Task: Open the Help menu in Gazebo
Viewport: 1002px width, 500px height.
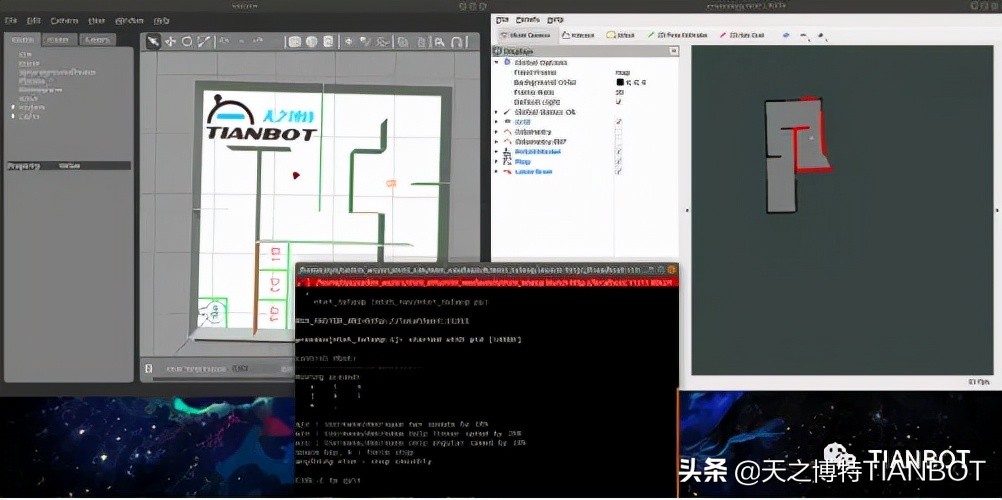Action: click(x=162, y=20)
